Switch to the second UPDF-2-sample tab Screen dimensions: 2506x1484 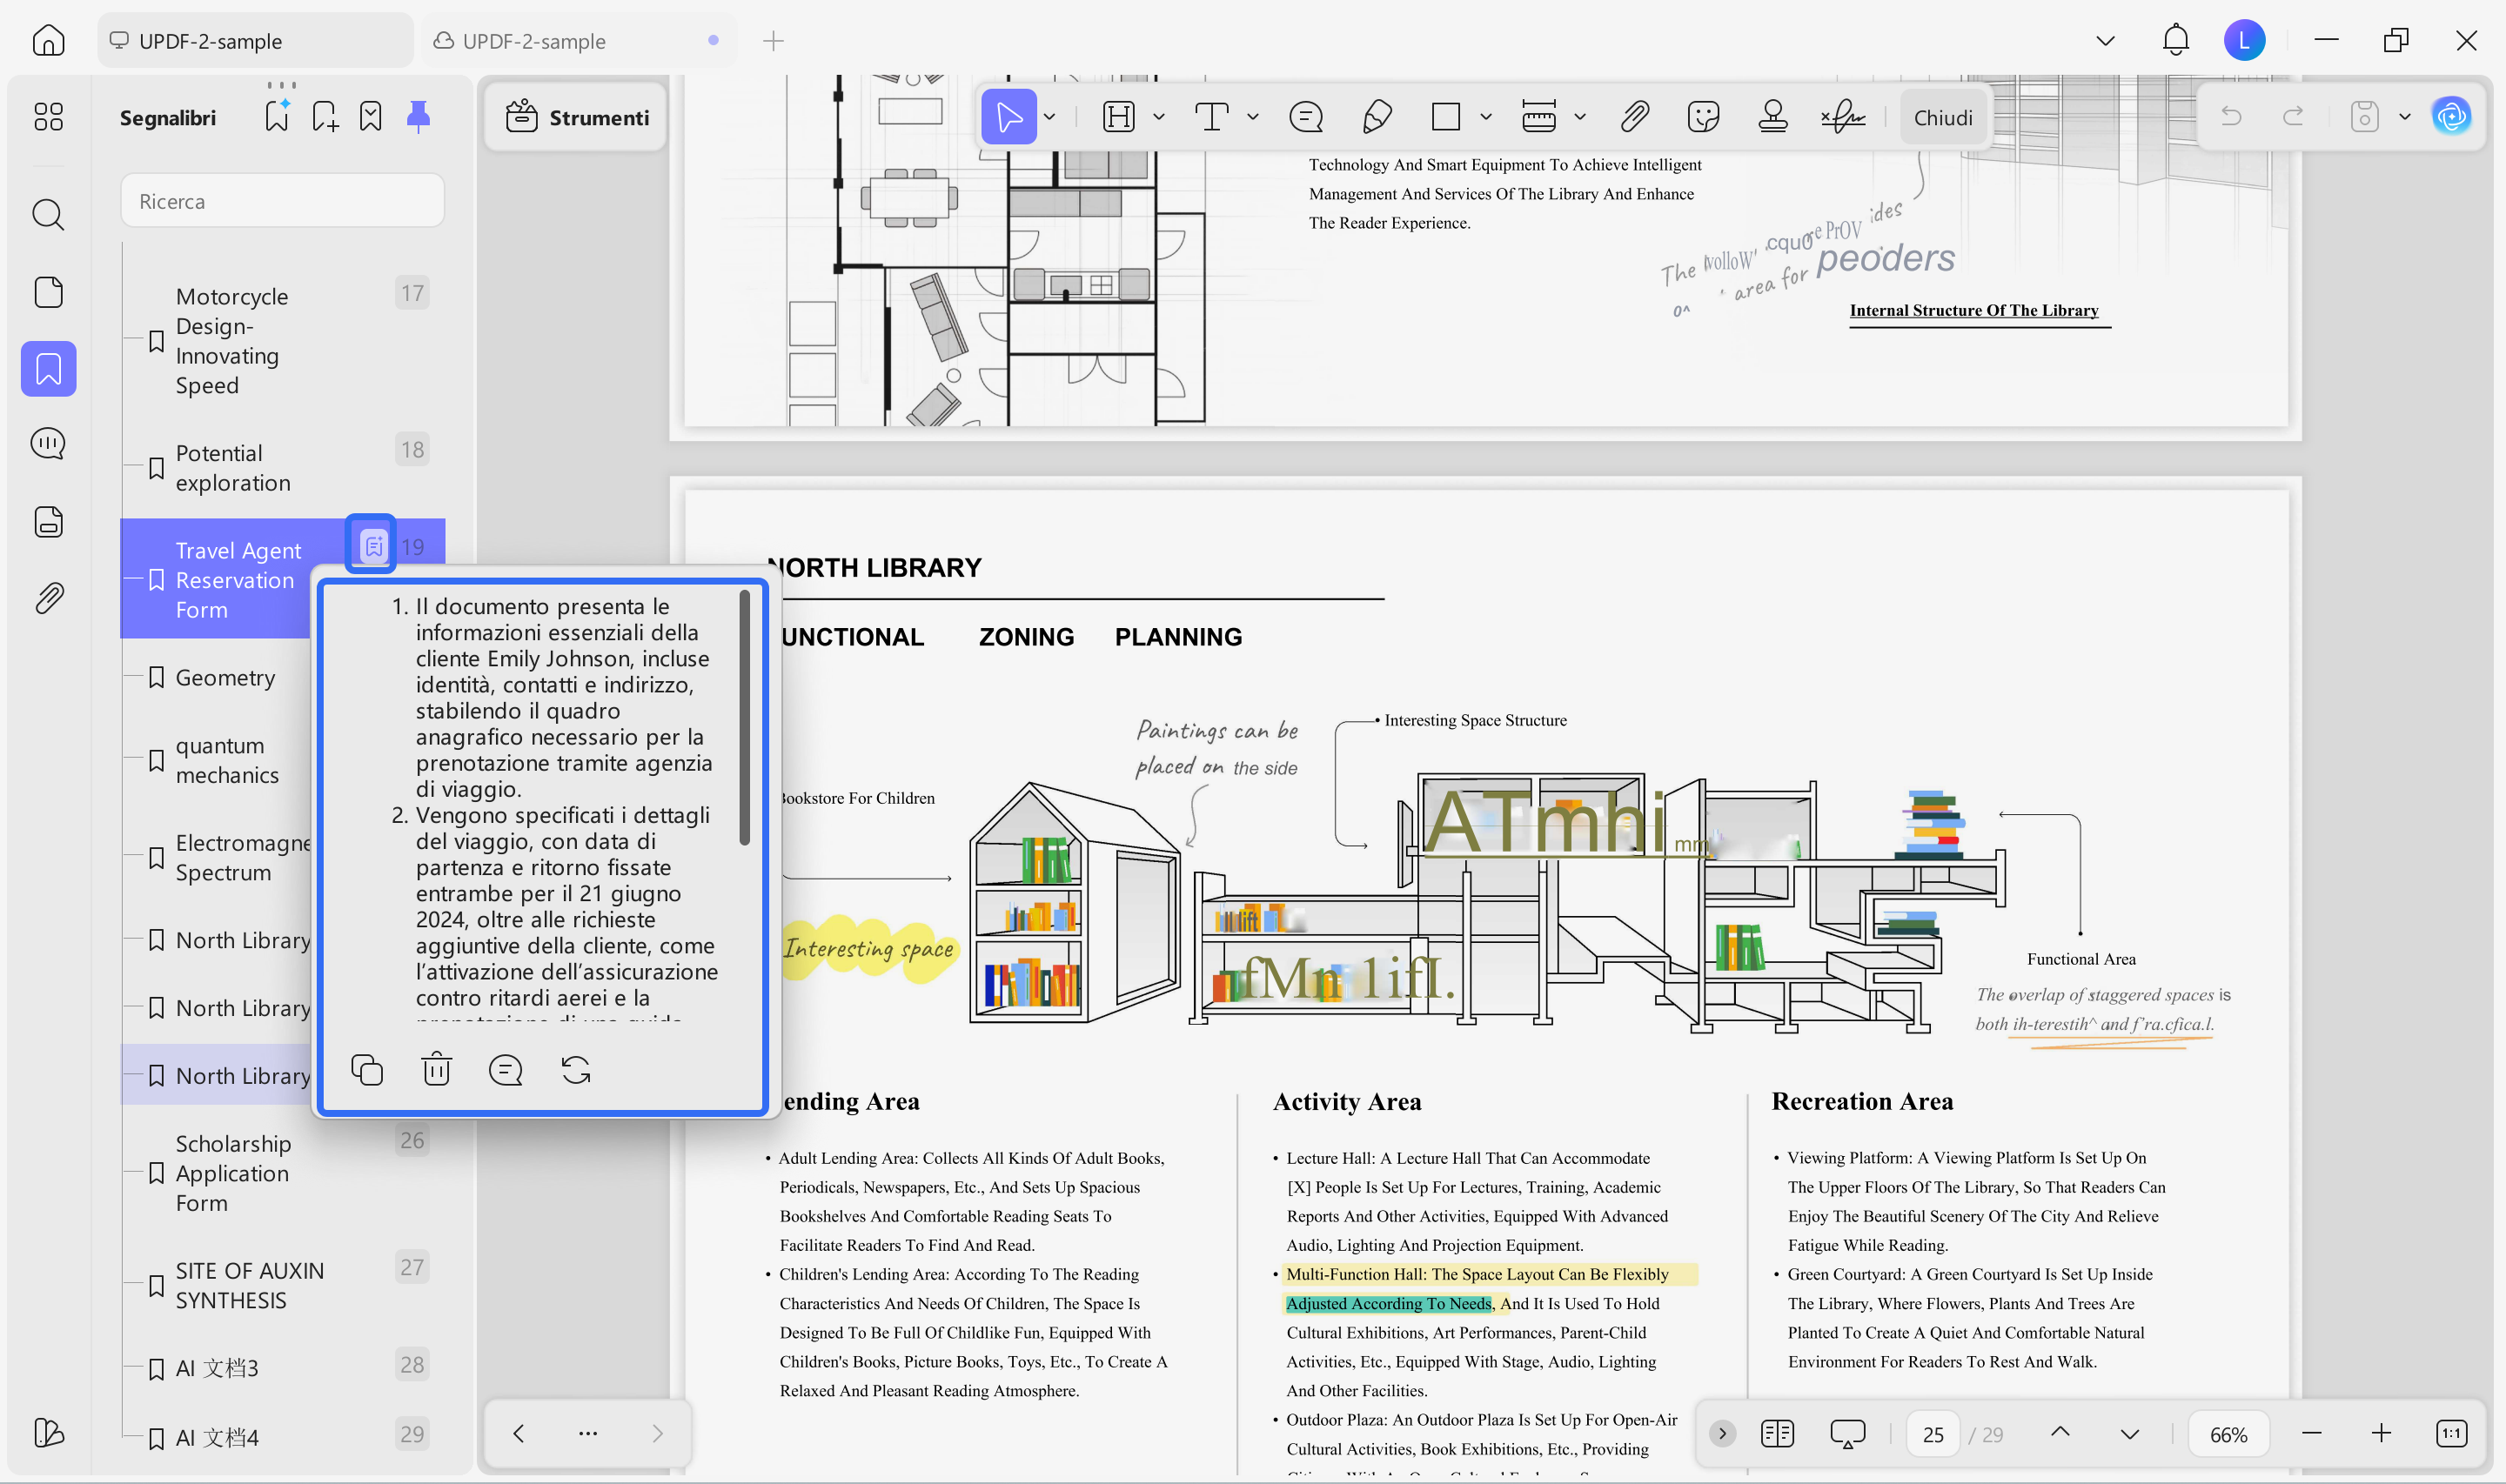click(x=534, y=41)
